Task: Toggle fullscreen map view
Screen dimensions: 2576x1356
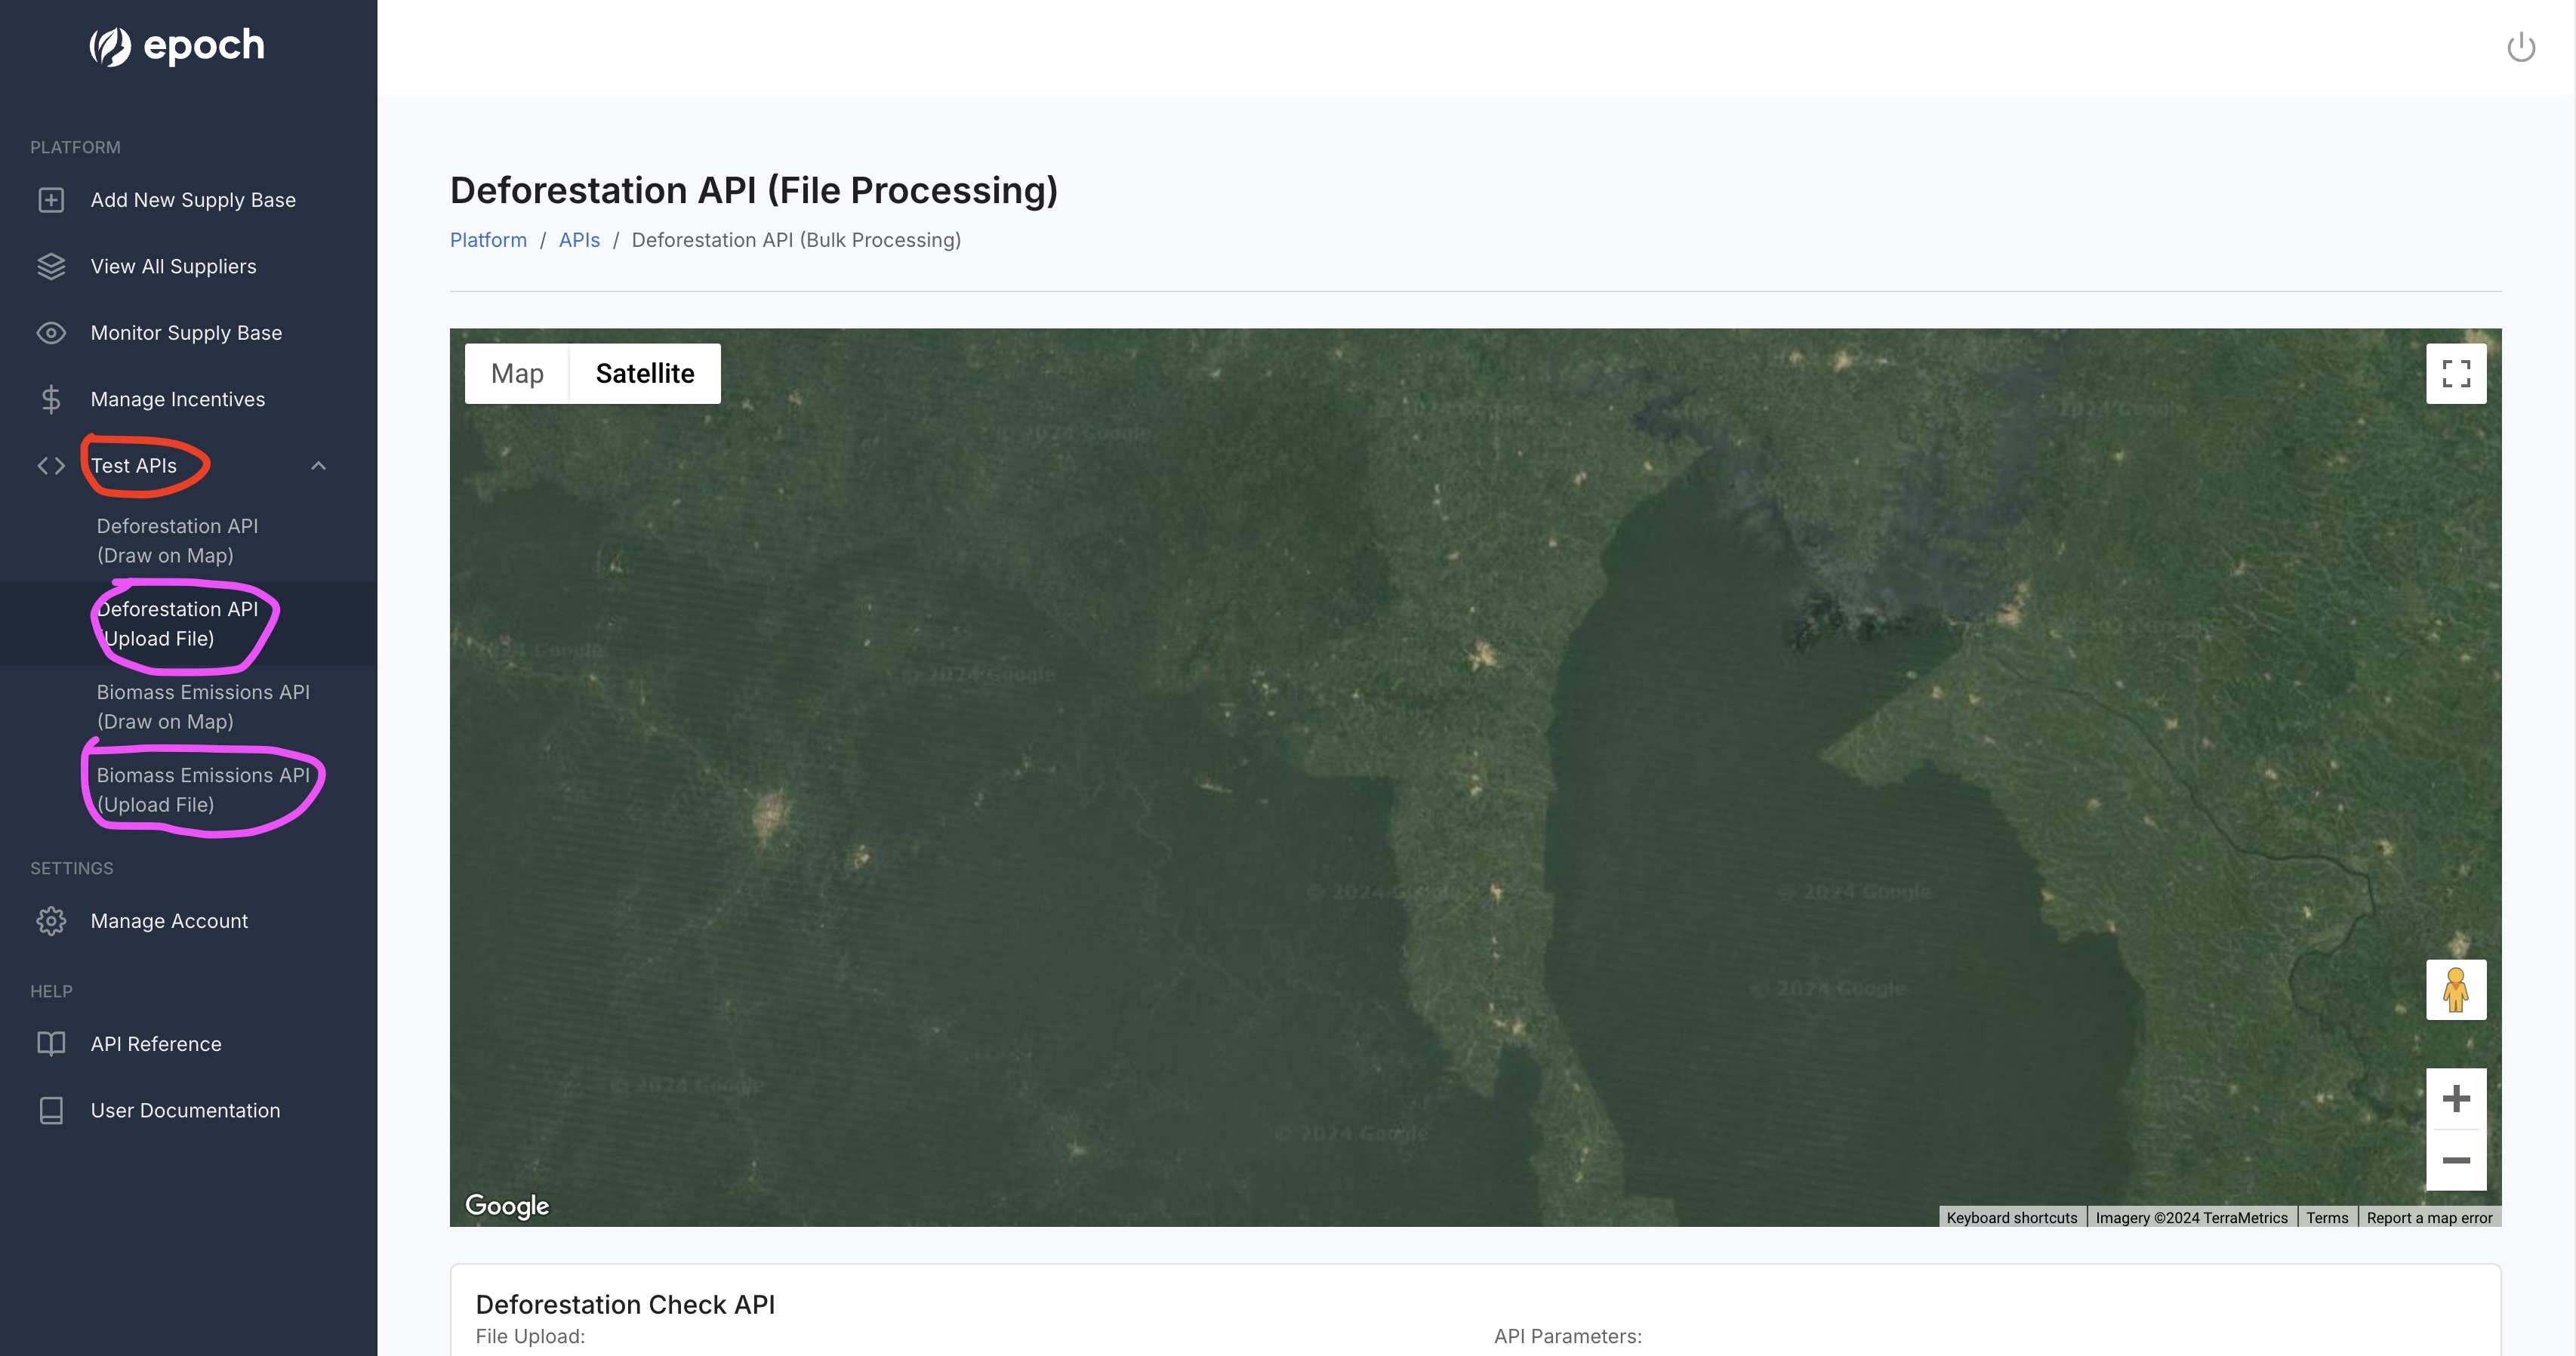Action: coord(2455,374)
